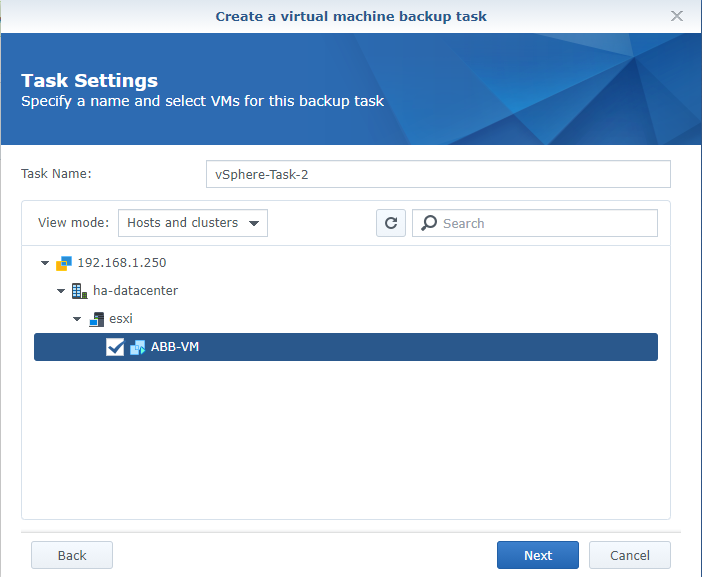Select the esxi host label
The image size is (702, 577).
(x=121, y=319)
